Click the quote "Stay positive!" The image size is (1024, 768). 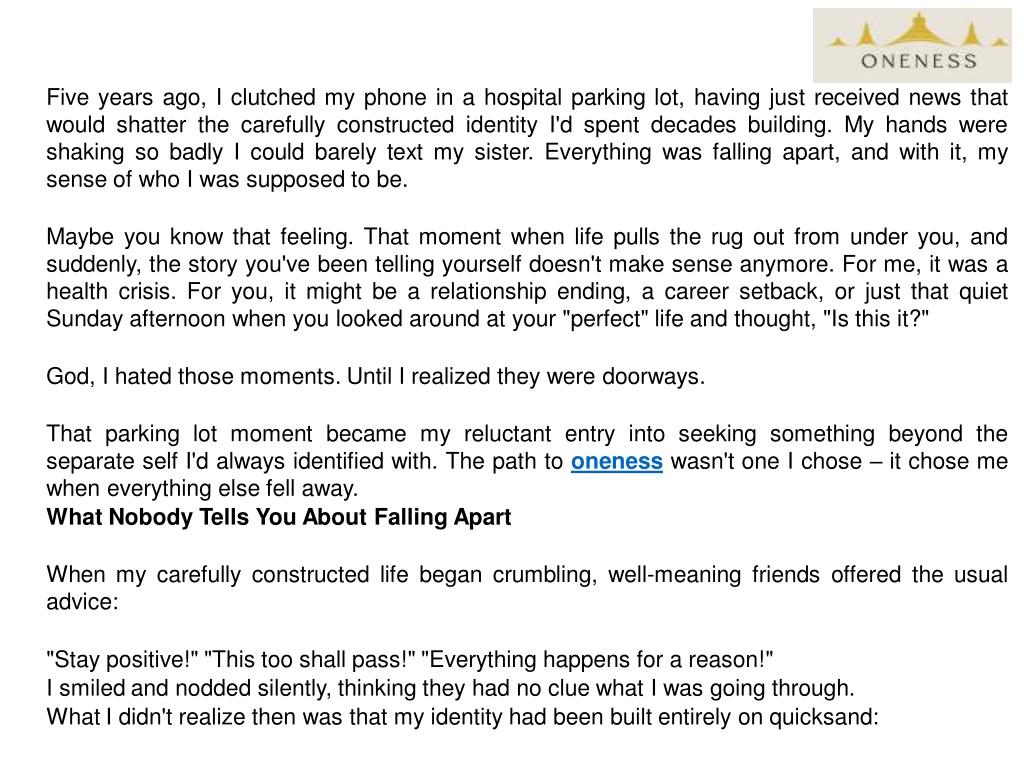click(122, 660)
